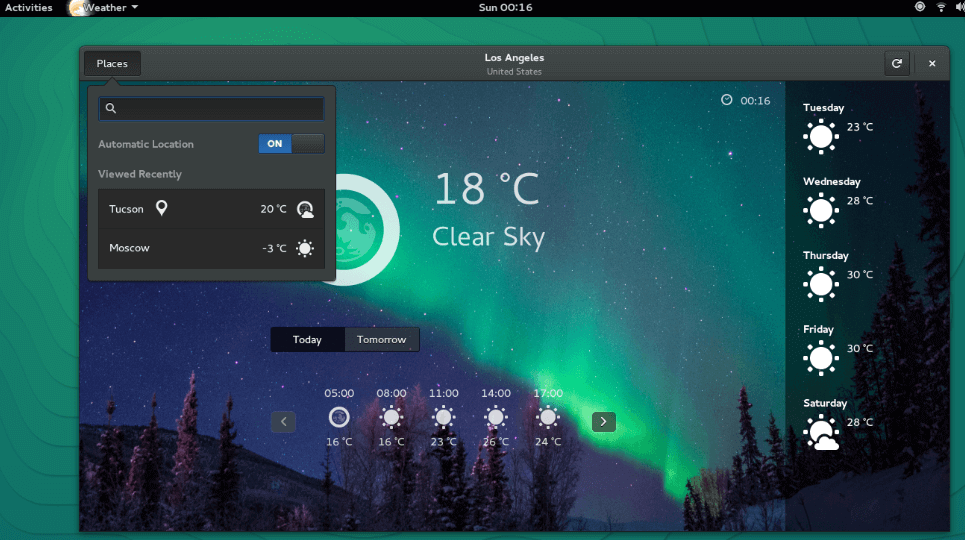This screenshot has width=965, height=540.
Task: Click the 08:00 time label
Action: point(391,393)
